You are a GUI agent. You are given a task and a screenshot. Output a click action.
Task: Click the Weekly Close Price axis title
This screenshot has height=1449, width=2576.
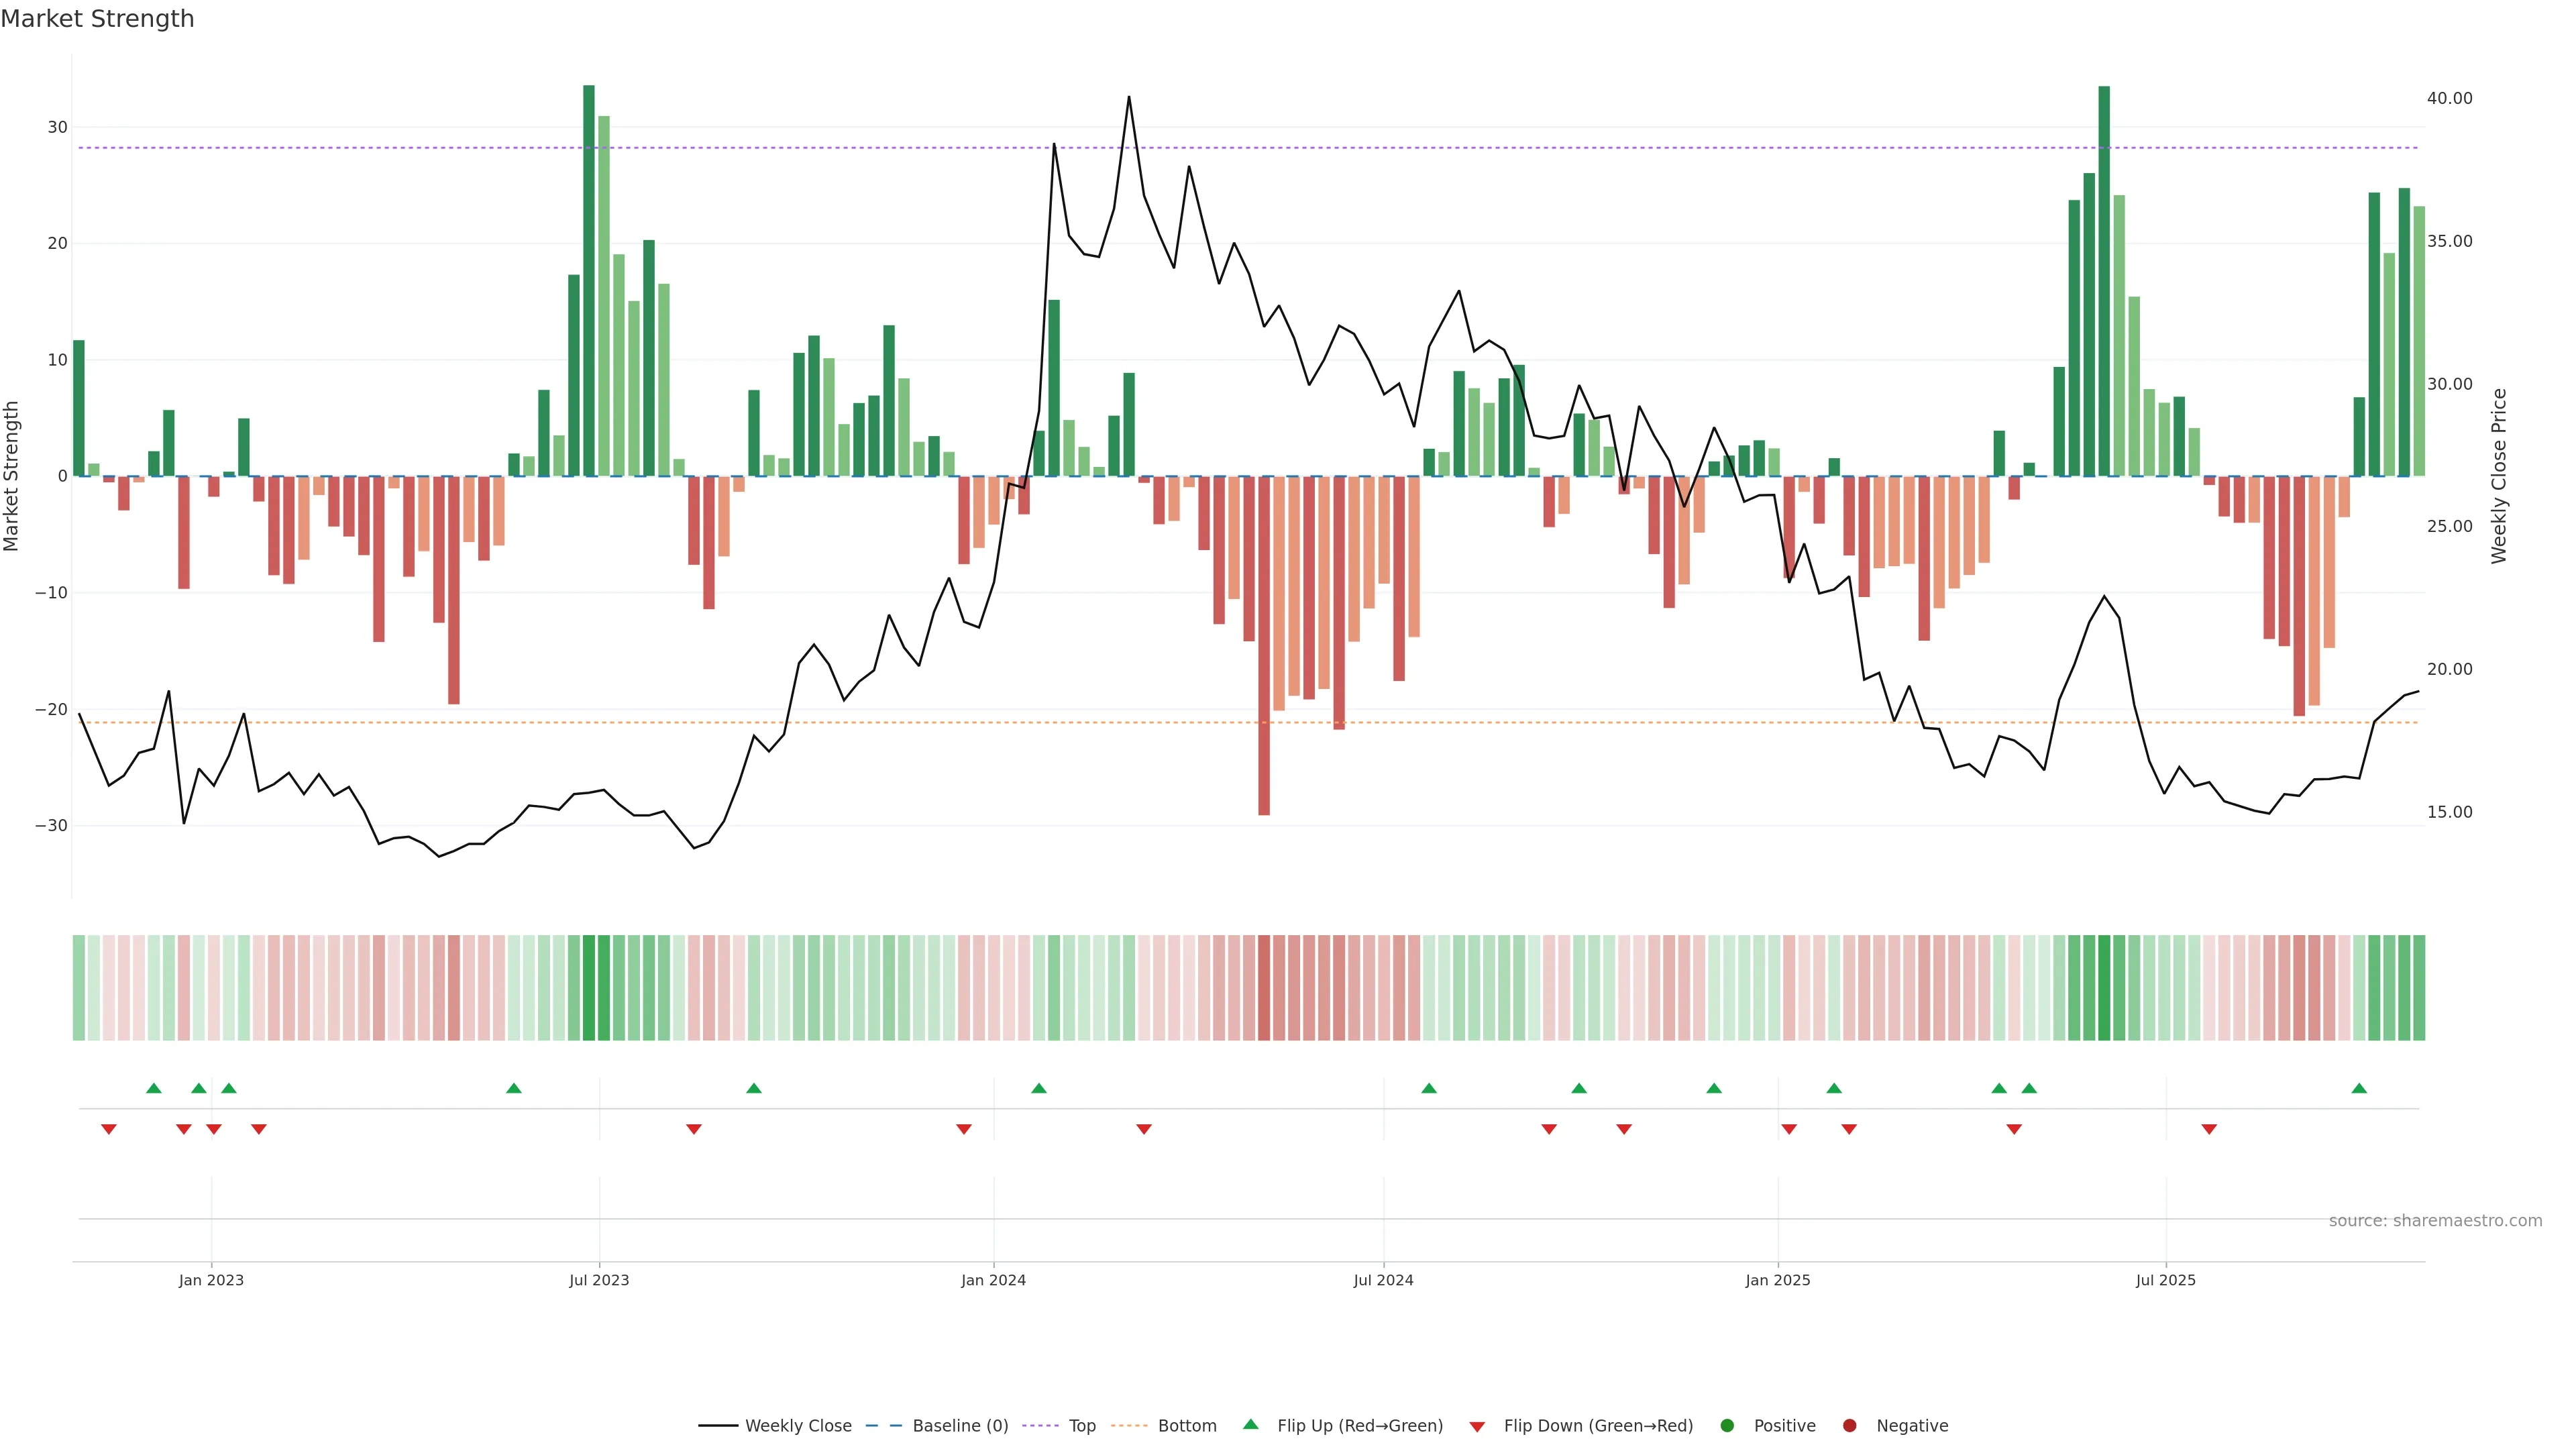pos(2499,476)
